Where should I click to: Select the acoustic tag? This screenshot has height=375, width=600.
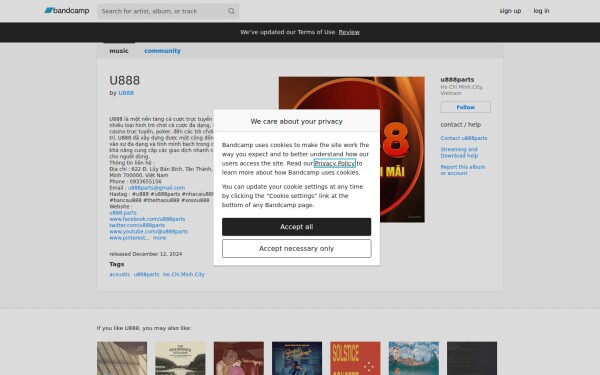(x=120, y=274)
